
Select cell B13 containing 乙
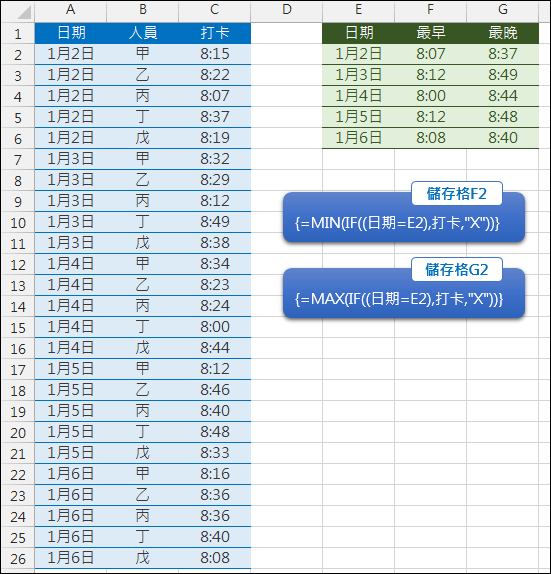[142, 285]
